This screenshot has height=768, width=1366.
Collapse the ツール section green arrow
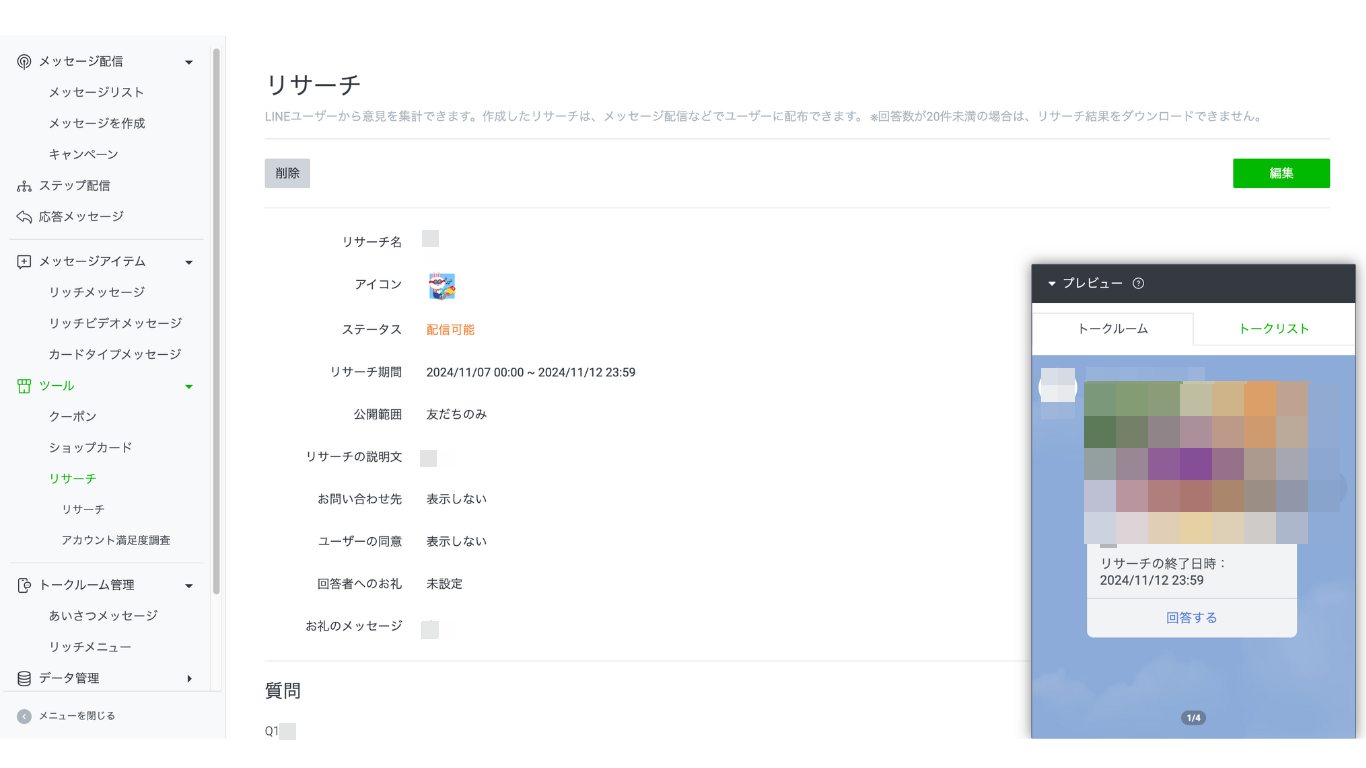(189, 387)
